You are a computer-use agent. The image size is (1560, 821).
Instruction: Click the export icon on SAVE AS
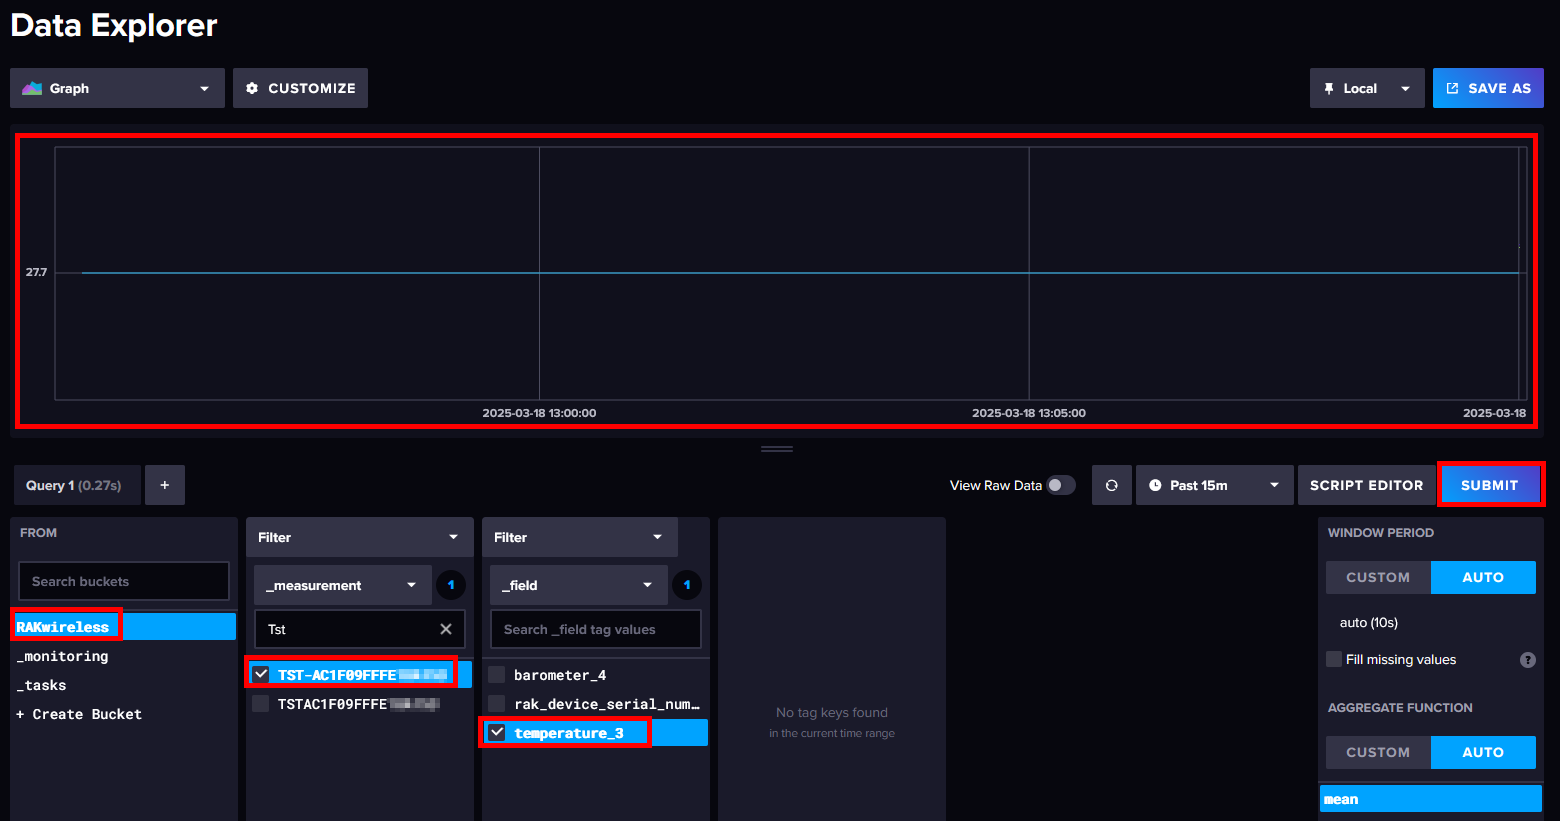tap(1453, 88)
